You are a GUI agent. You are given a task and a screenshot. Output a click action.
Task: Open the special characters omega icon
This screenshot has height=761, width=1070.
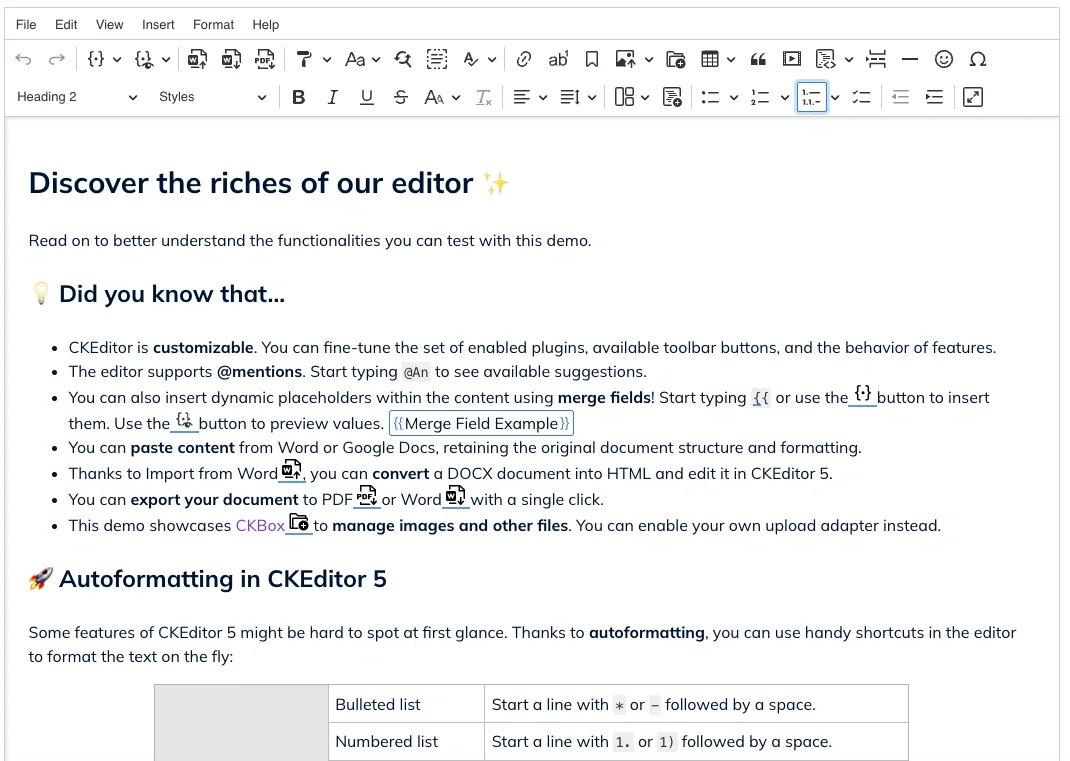tap(978, 60)
